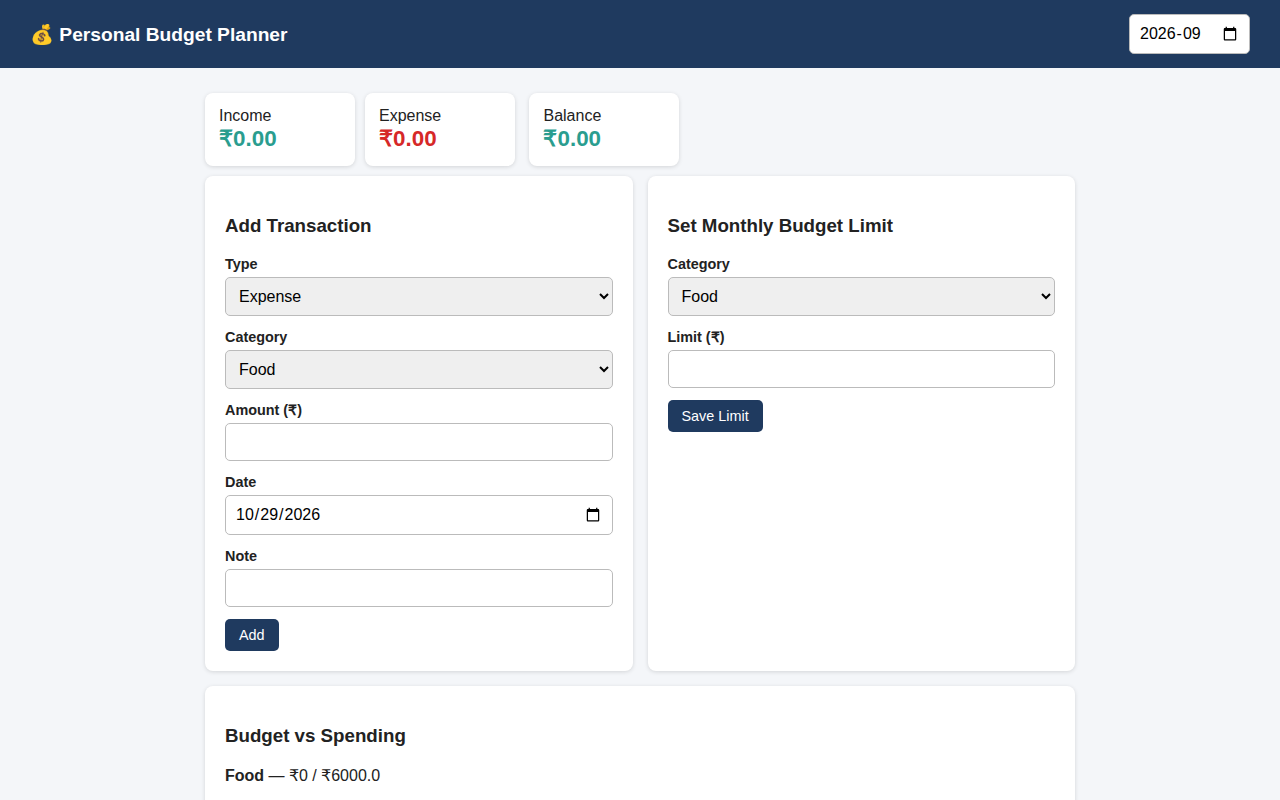
Task: Click the Note input field
Action: point(419,588)
